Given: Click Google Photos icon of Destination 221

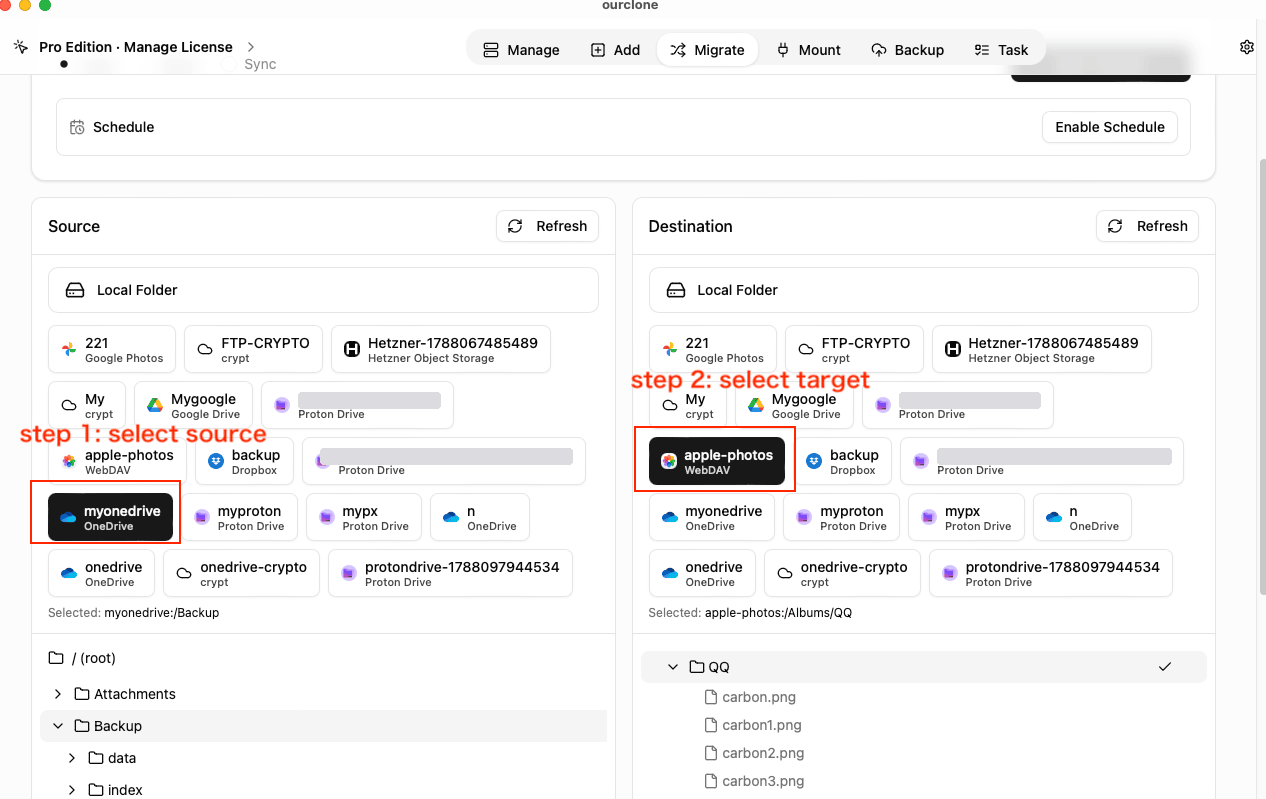Looking at the screenshot, I should (x=670, y=349).
